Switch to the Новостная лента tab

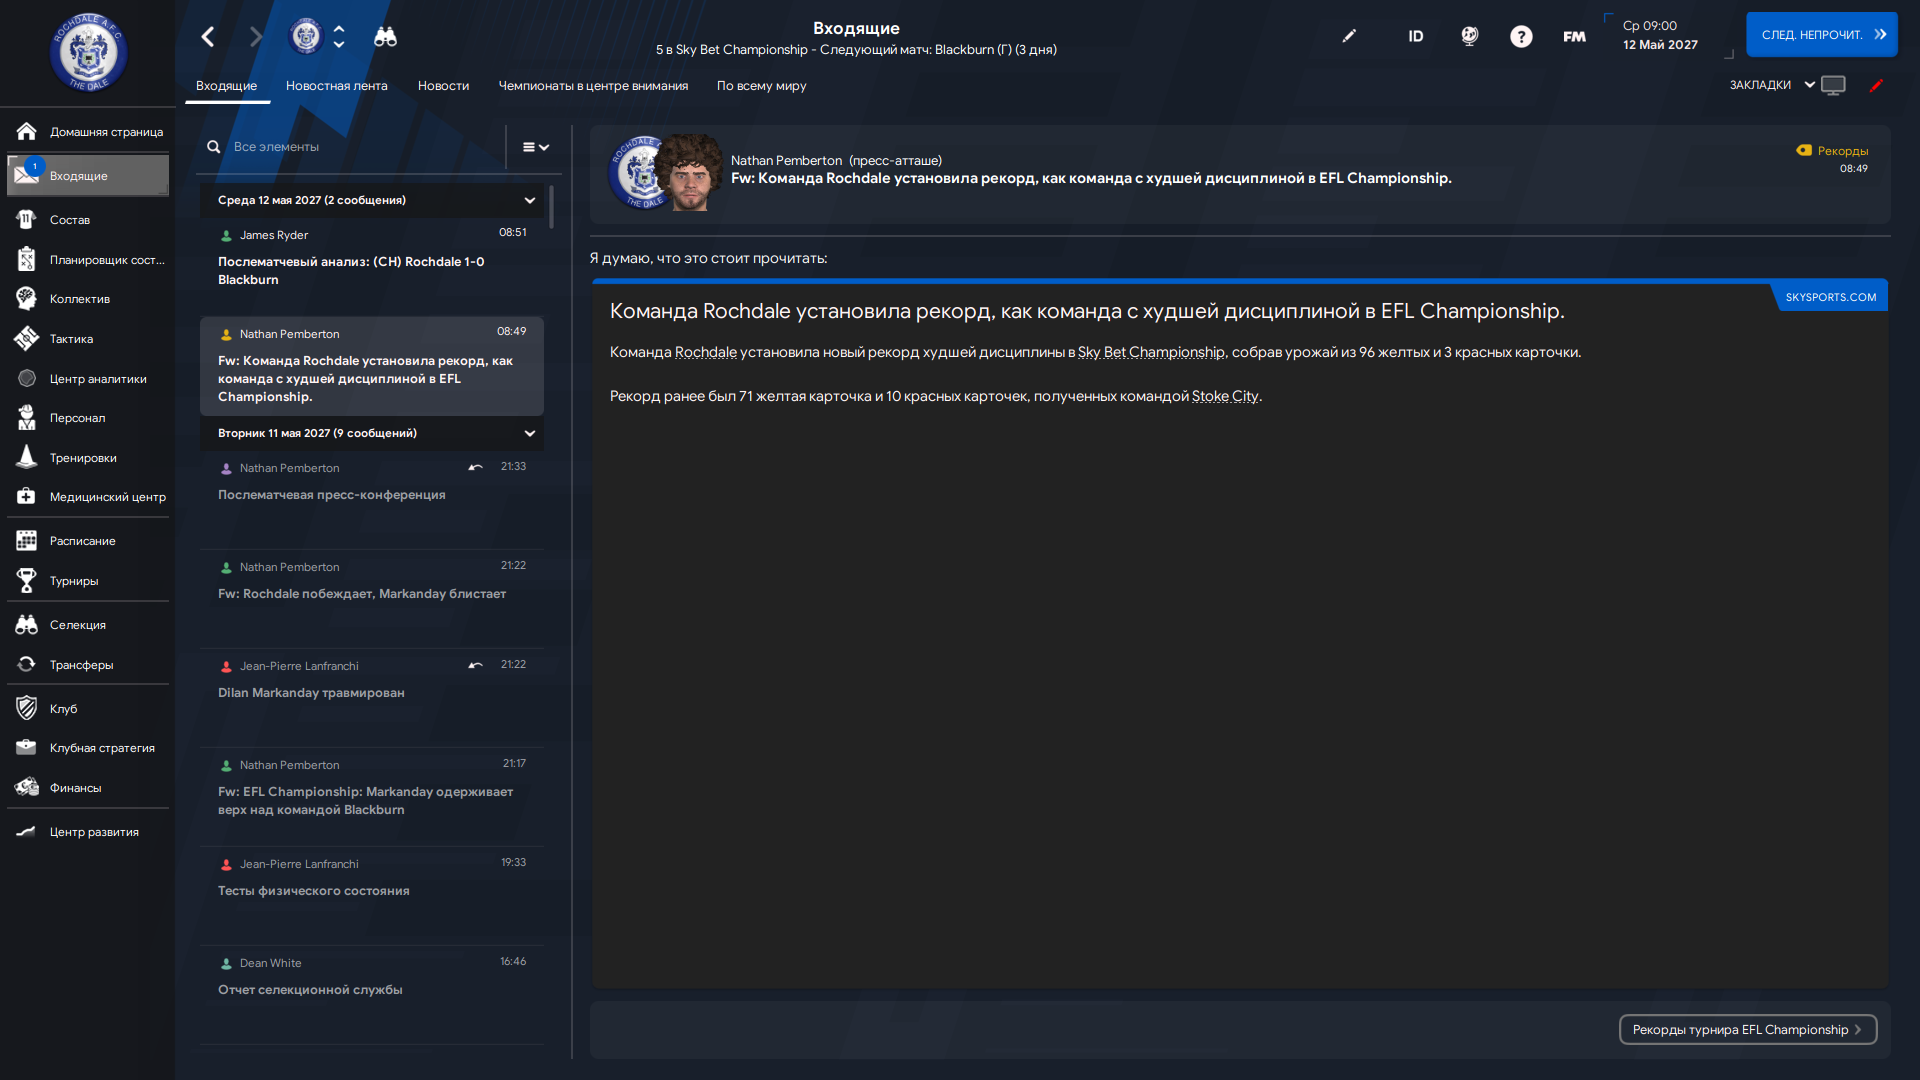point(336,86)
